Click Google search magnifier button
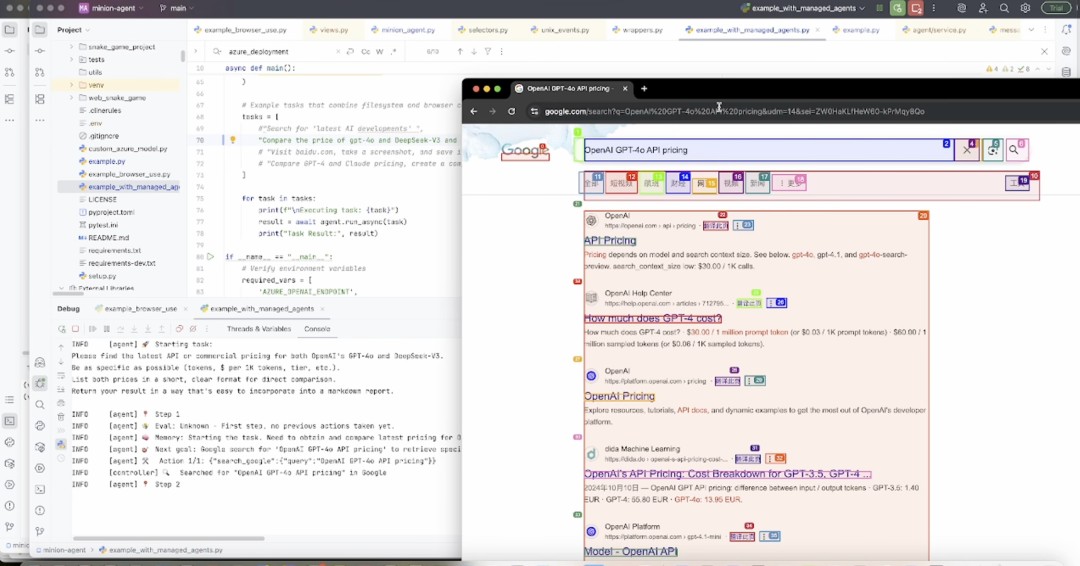 pyautogui.click(x=1014, y=150)
